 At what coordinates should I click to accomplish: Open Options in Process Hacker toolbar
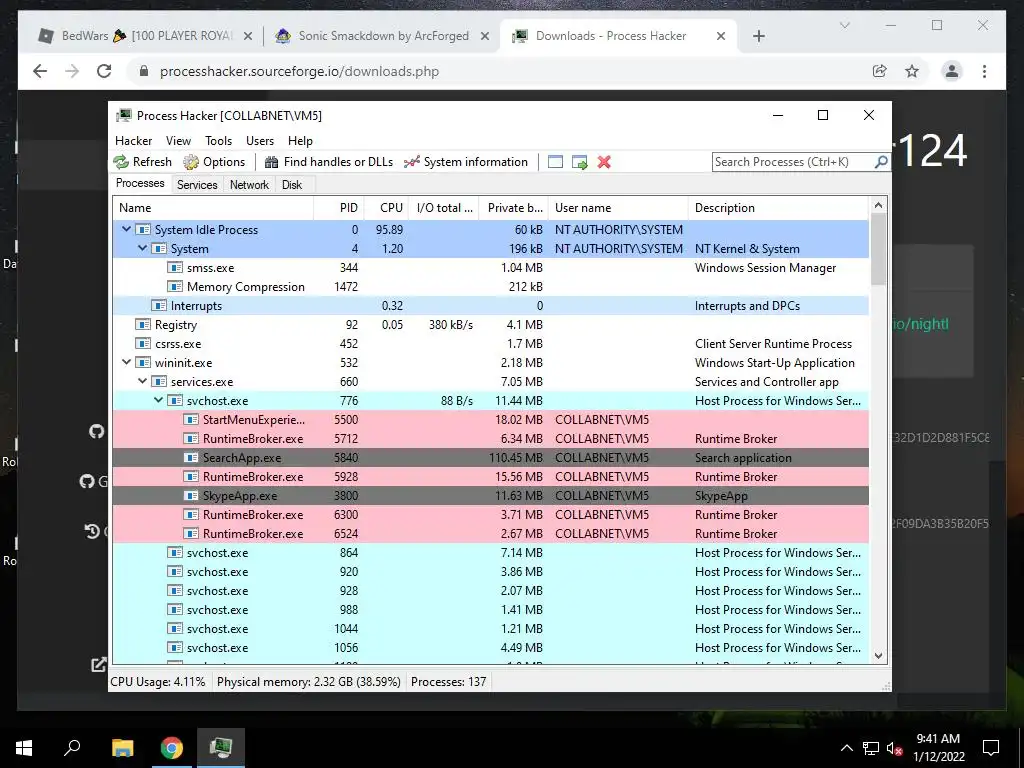pyautogui.click(x=214, y=162)
